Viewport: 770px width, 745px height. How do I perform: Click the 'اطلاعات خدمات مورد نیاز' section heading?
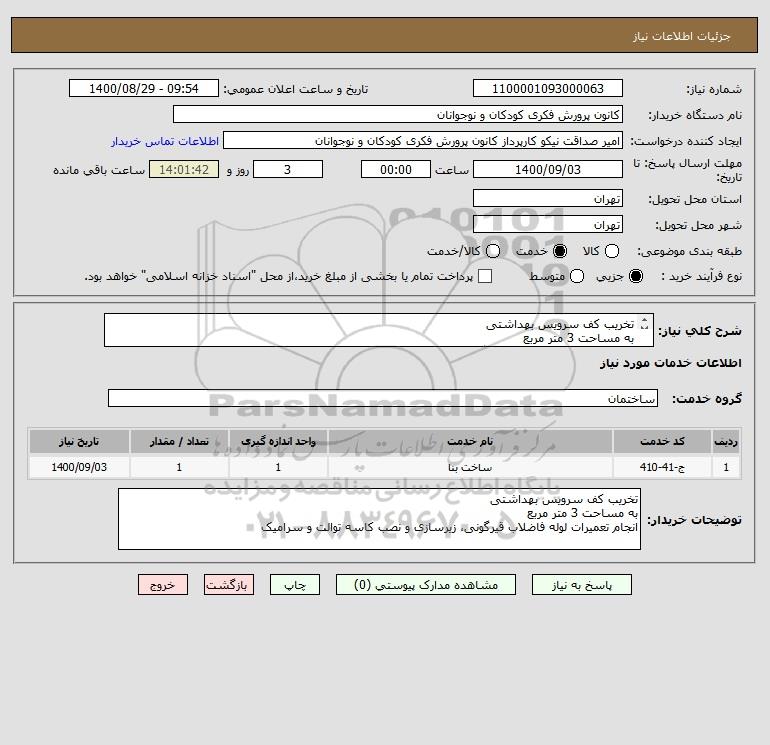pyautogui.click(x=671, y=363)
